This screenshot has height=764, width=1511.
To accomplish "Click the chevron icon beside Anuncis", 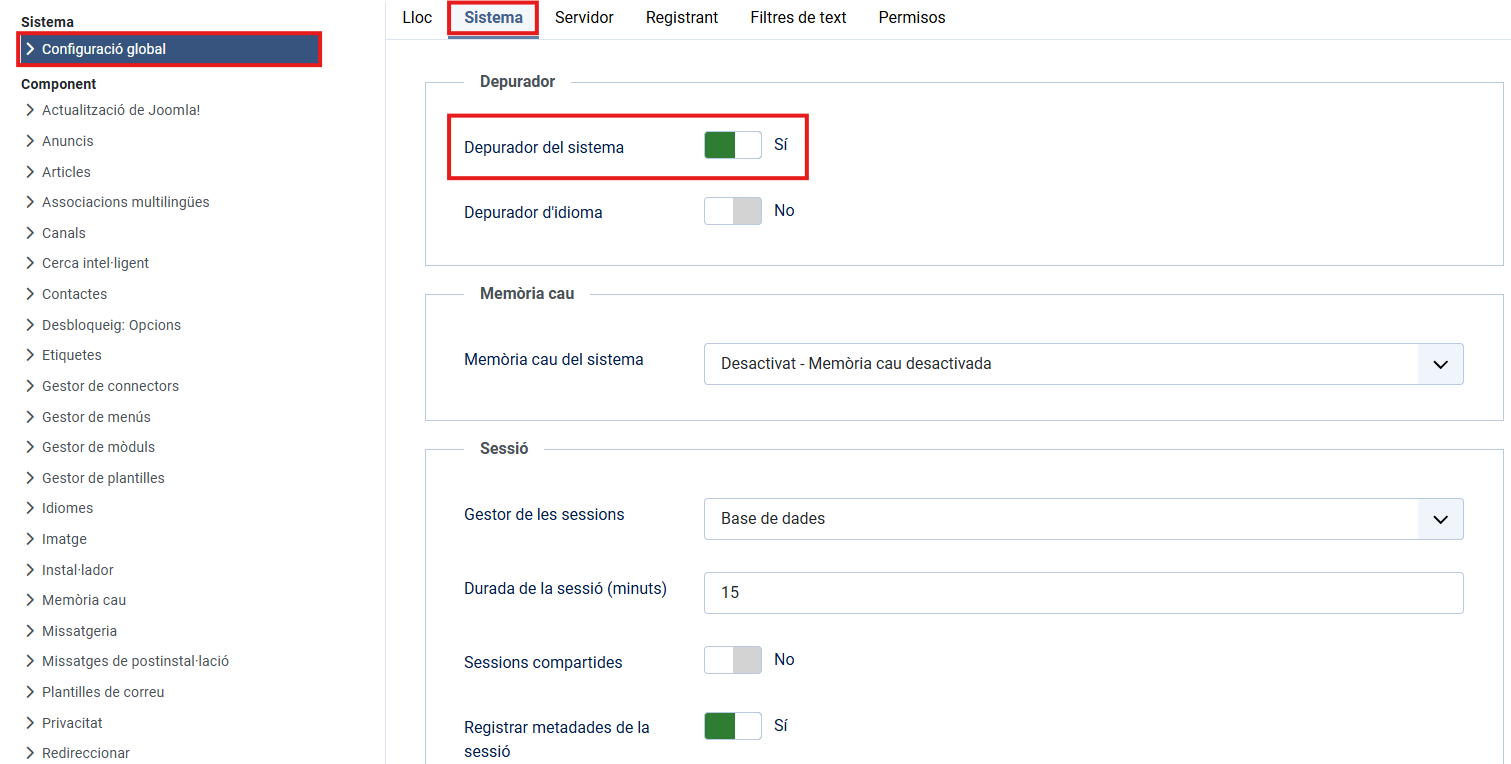I will 30,141.
